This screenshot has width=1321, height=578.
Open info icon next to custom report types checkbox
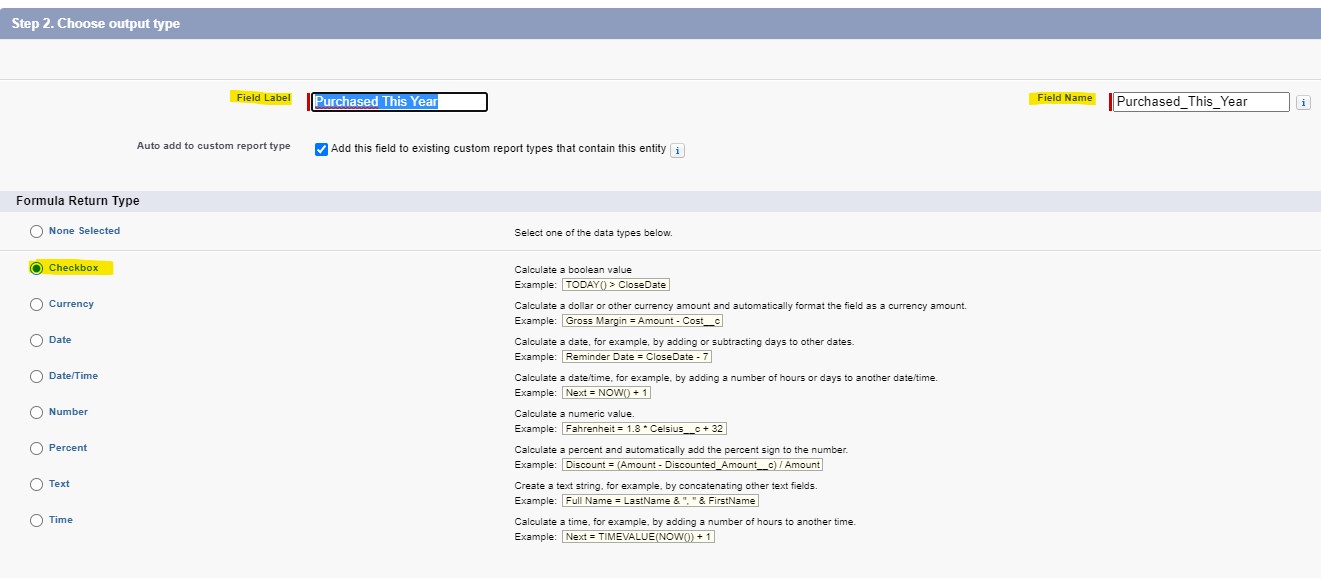(x=677, y=150)
